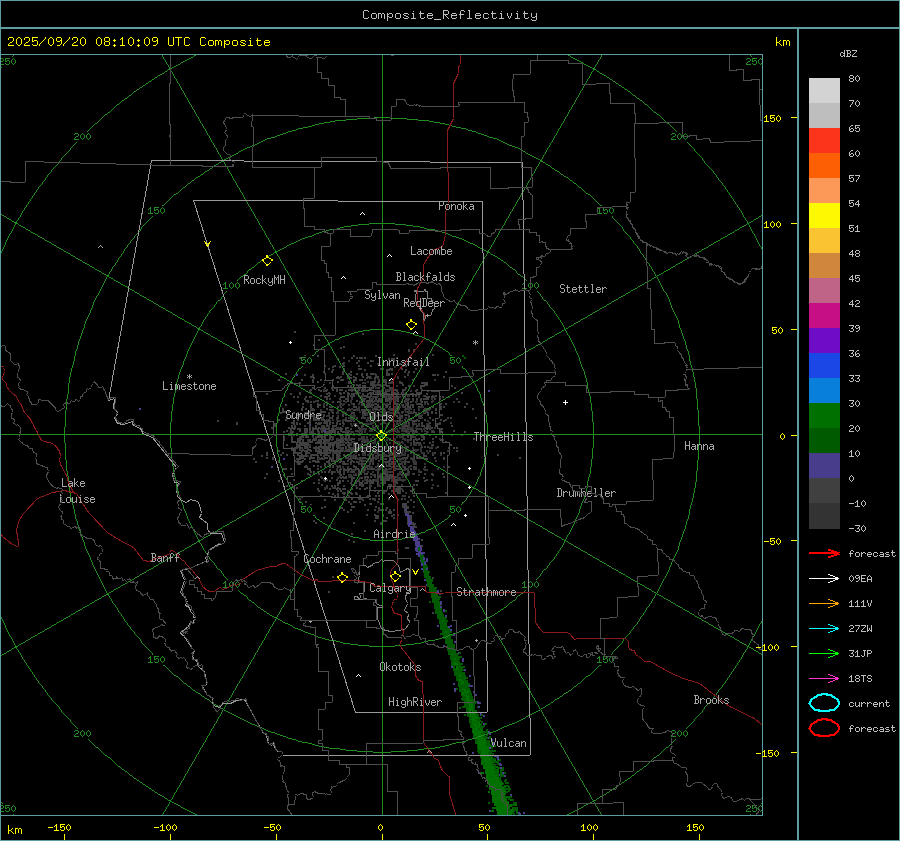900x841 pixels.
Task: Select the white 09EA arrow in legend
Action: (823, 578)
